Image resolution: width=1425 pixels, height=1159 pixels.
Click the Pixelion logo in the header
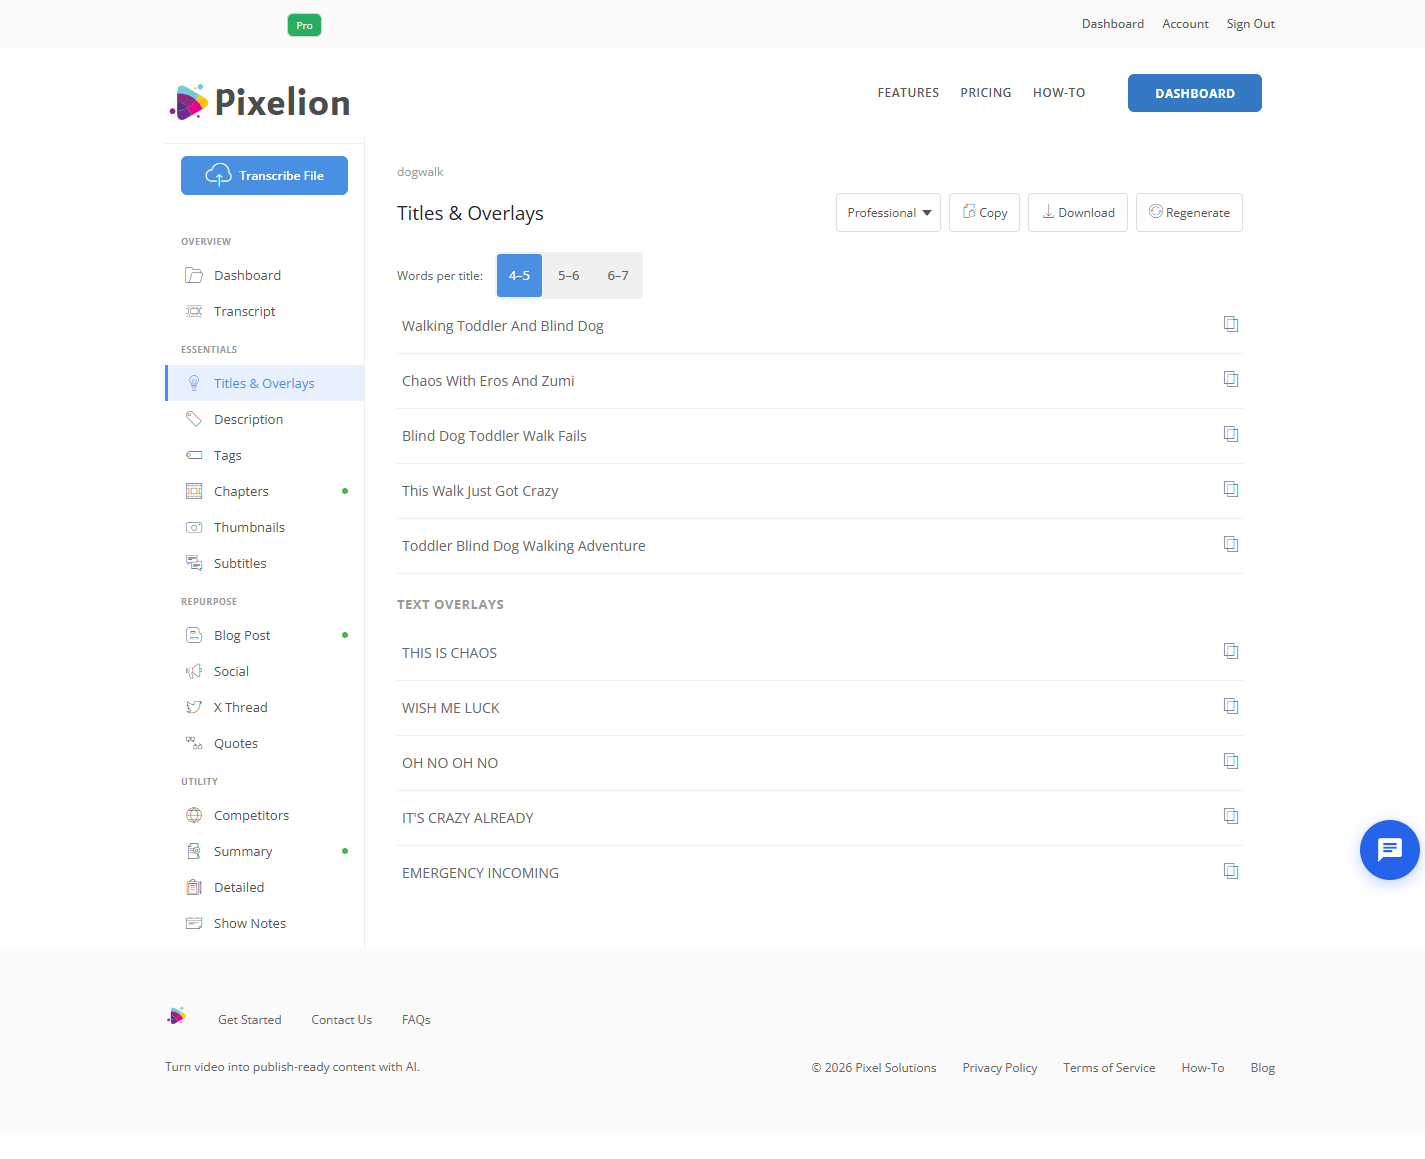[260, 102]
